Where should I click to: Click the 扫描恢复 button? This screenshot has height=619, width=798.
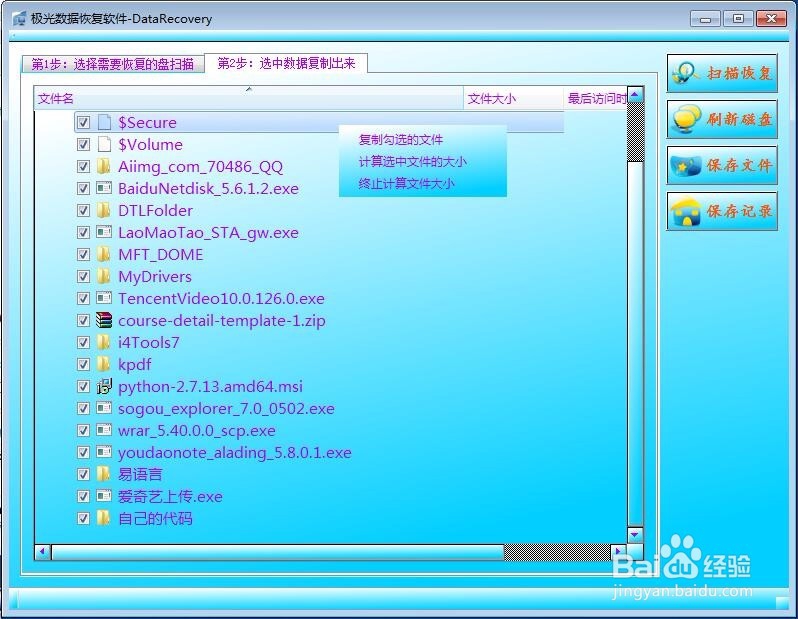pos(722,73)
